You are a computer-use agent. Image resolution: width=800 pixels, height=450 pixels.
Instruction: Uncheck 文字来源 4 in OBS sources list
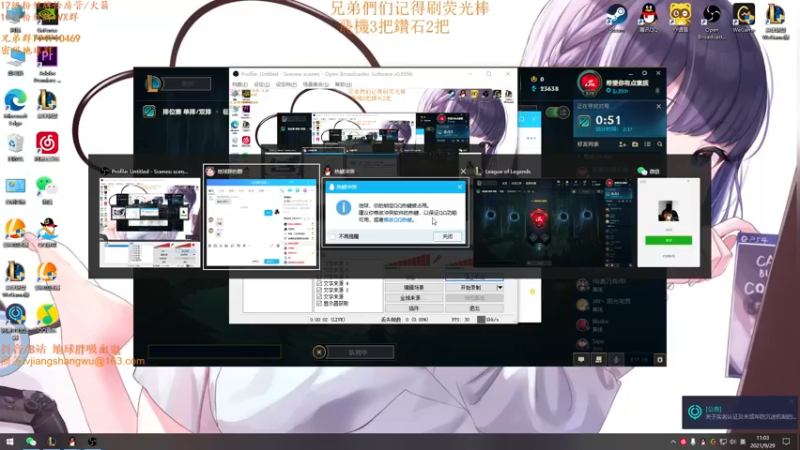coord(319,283)
